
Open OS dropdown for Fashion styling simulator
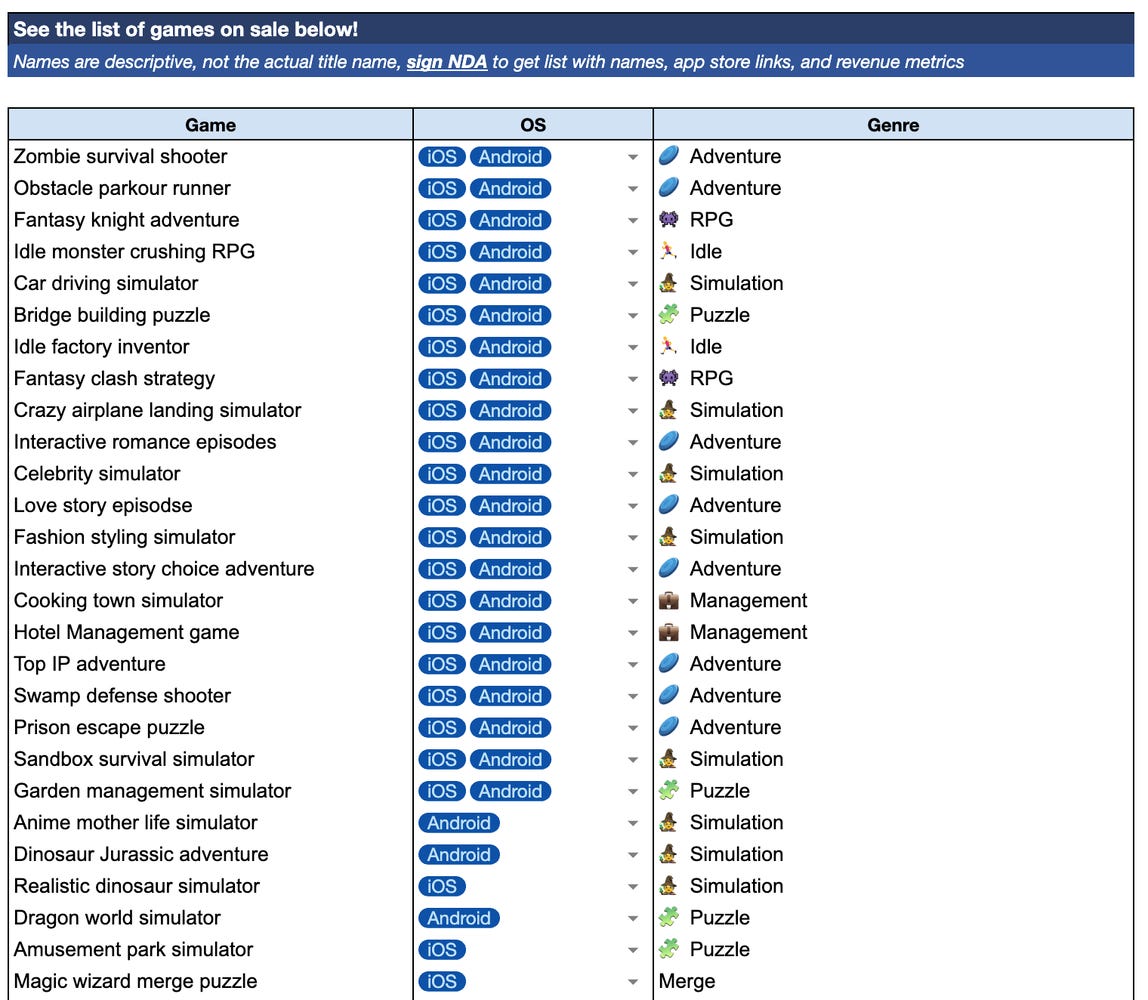(x=633, y=538)
